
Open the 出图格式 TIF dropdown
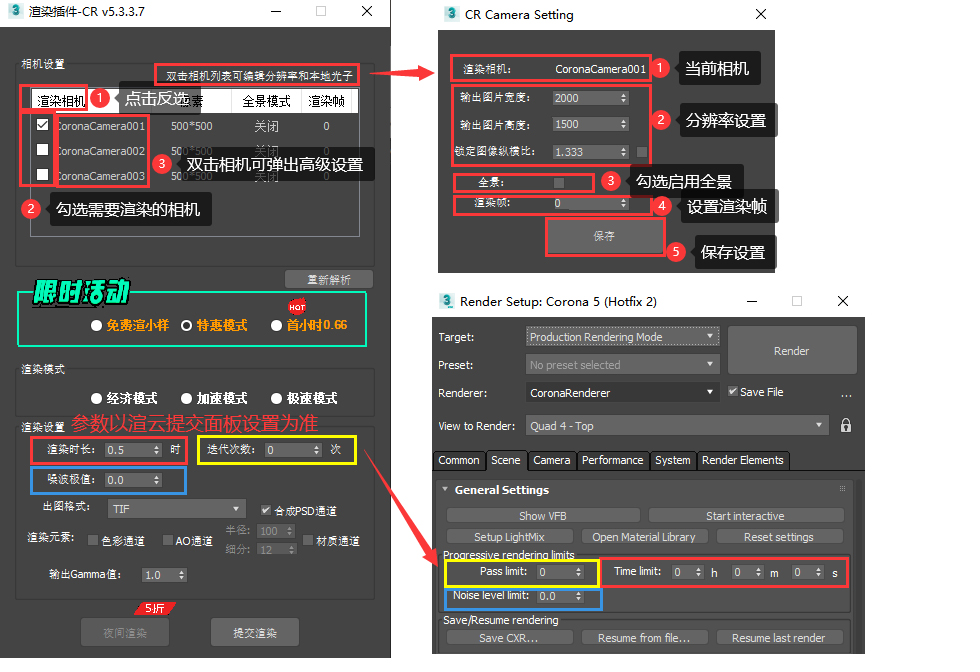176,509
